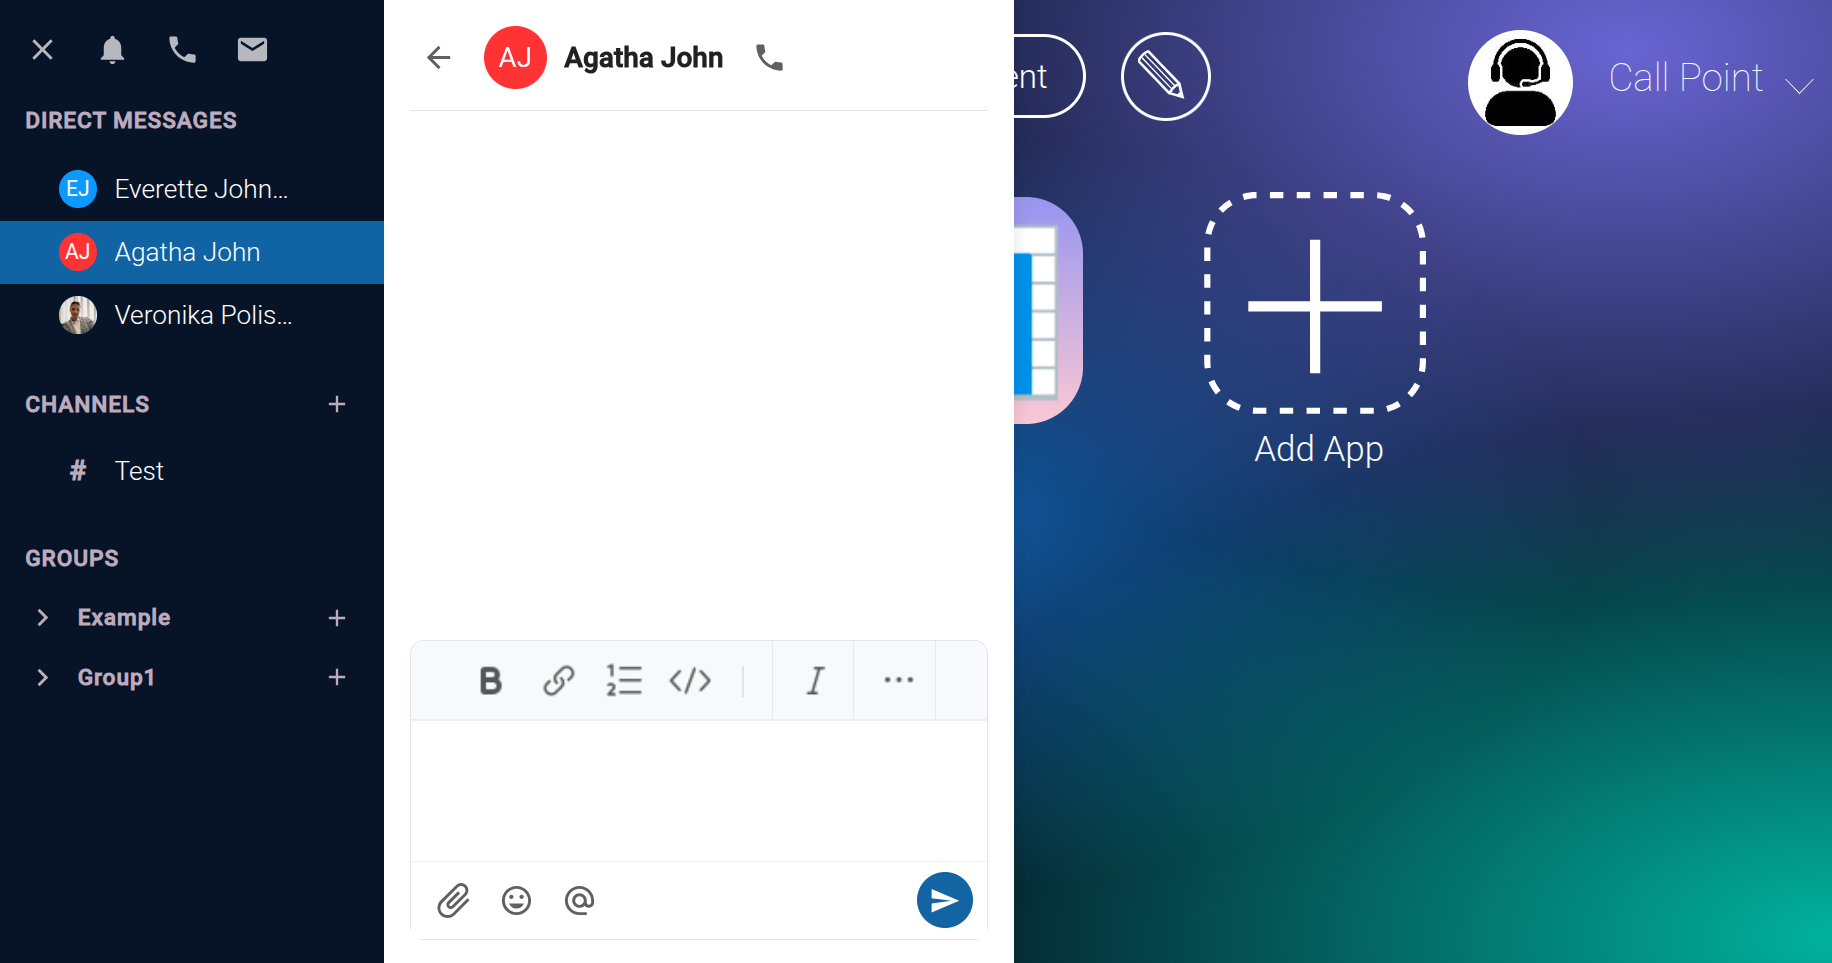Click the Call Point headset avatar
This screenshot has width=1832, height=963.
1520,82
